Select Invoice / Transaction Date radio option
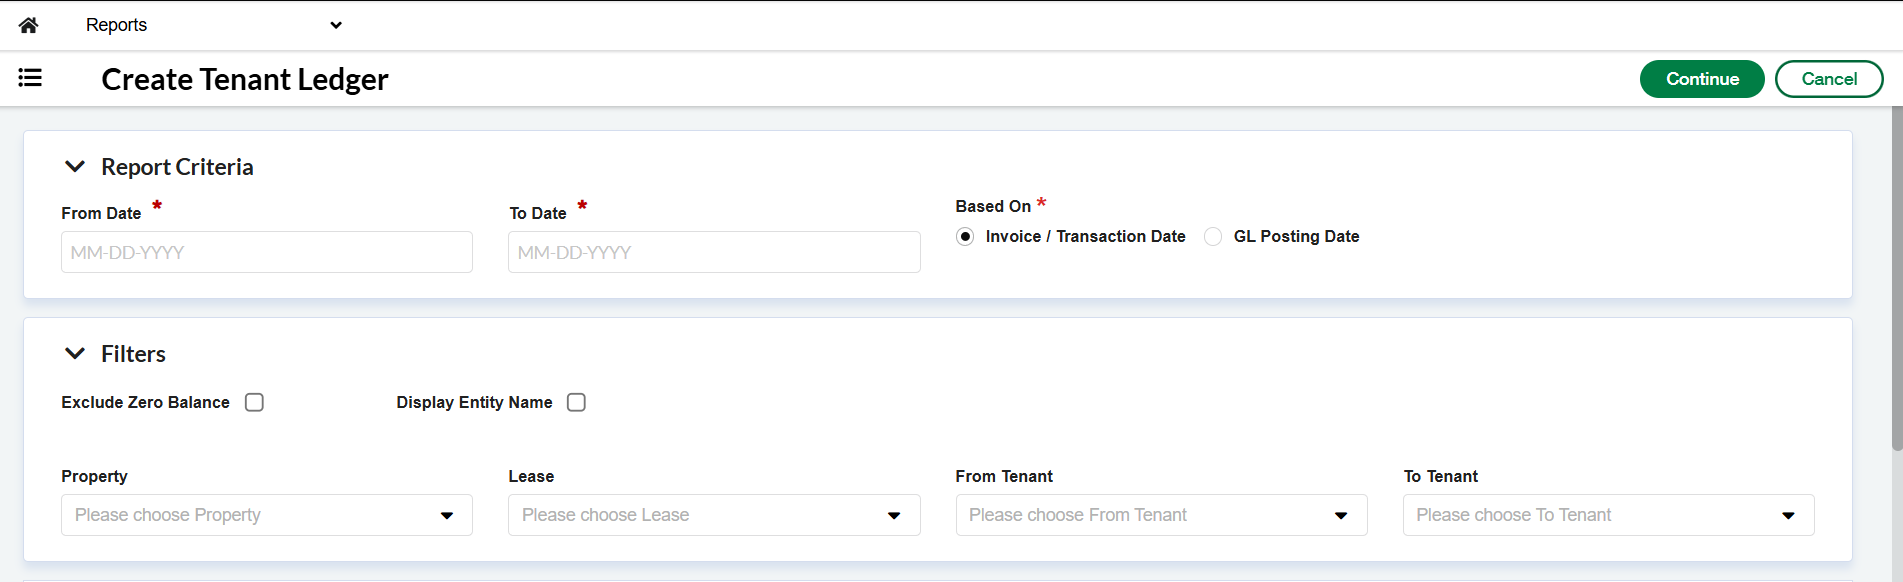The height and width of the screenshot is (582, 1903). point(965,237)
